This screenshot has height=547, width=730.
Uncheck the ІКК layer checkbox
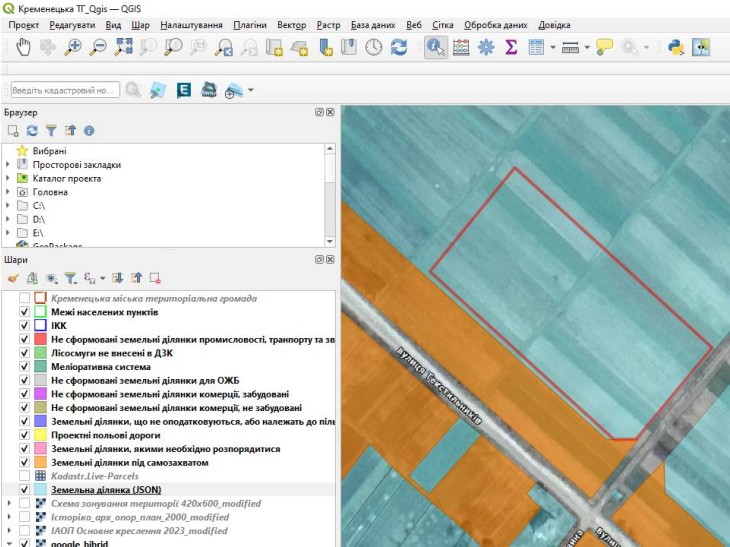tap(24, 325)
